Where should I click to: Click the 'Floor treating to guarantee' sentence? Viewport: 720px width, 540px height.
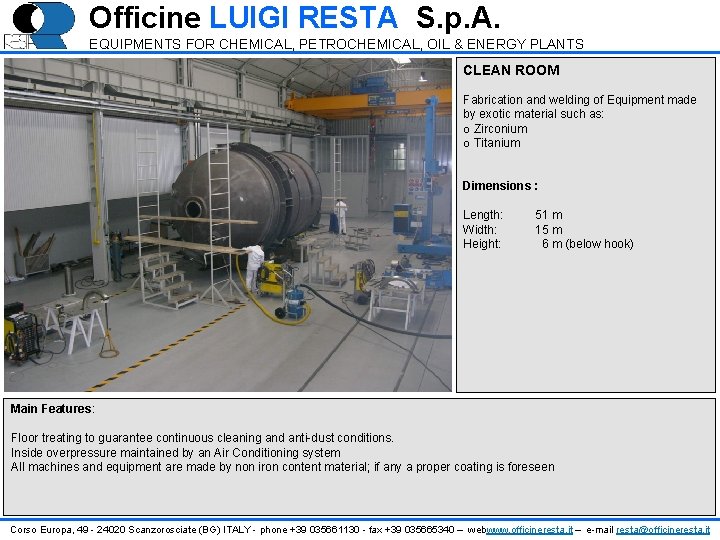pyautogui.click(x=202, y=438)
